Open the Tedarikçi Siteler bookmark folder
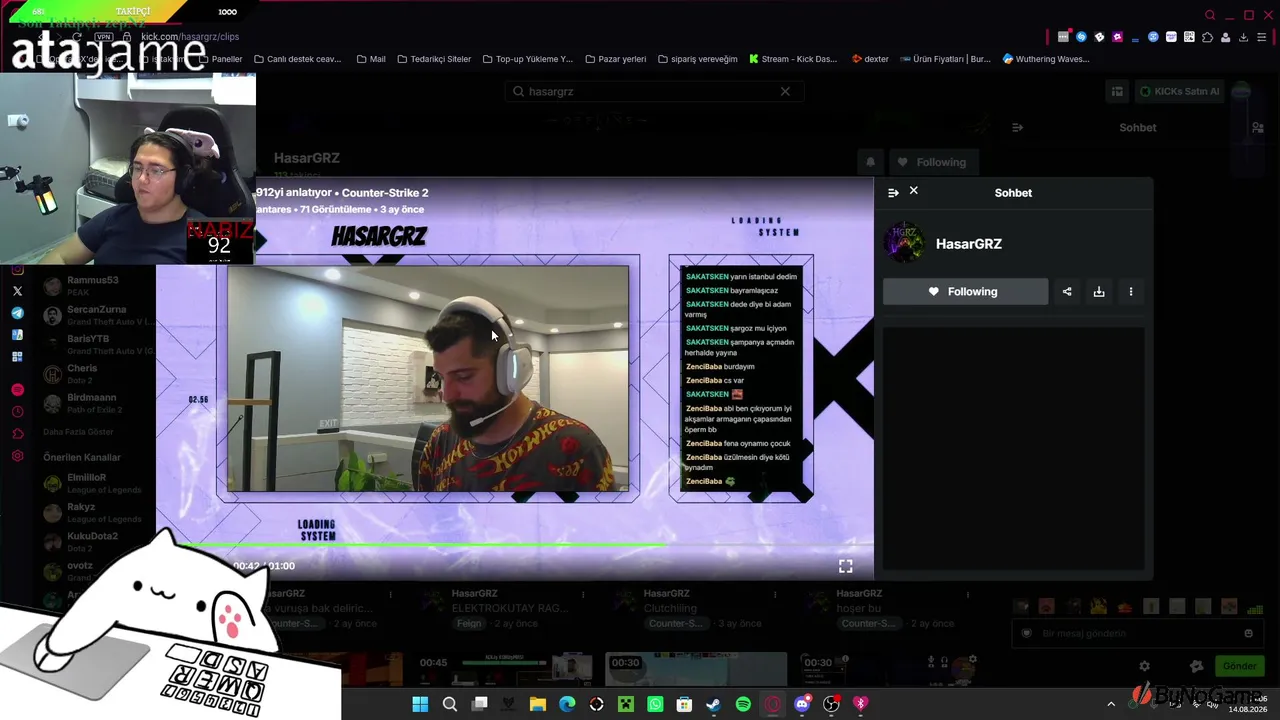Viewport: 1280px width, 720px height. click(434, 59)
